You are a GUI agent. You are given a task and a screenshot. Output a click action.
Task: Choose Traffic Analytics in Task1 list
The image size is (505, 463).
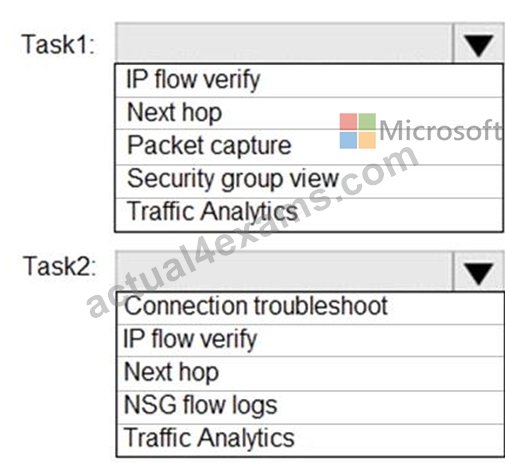(309, 214)
